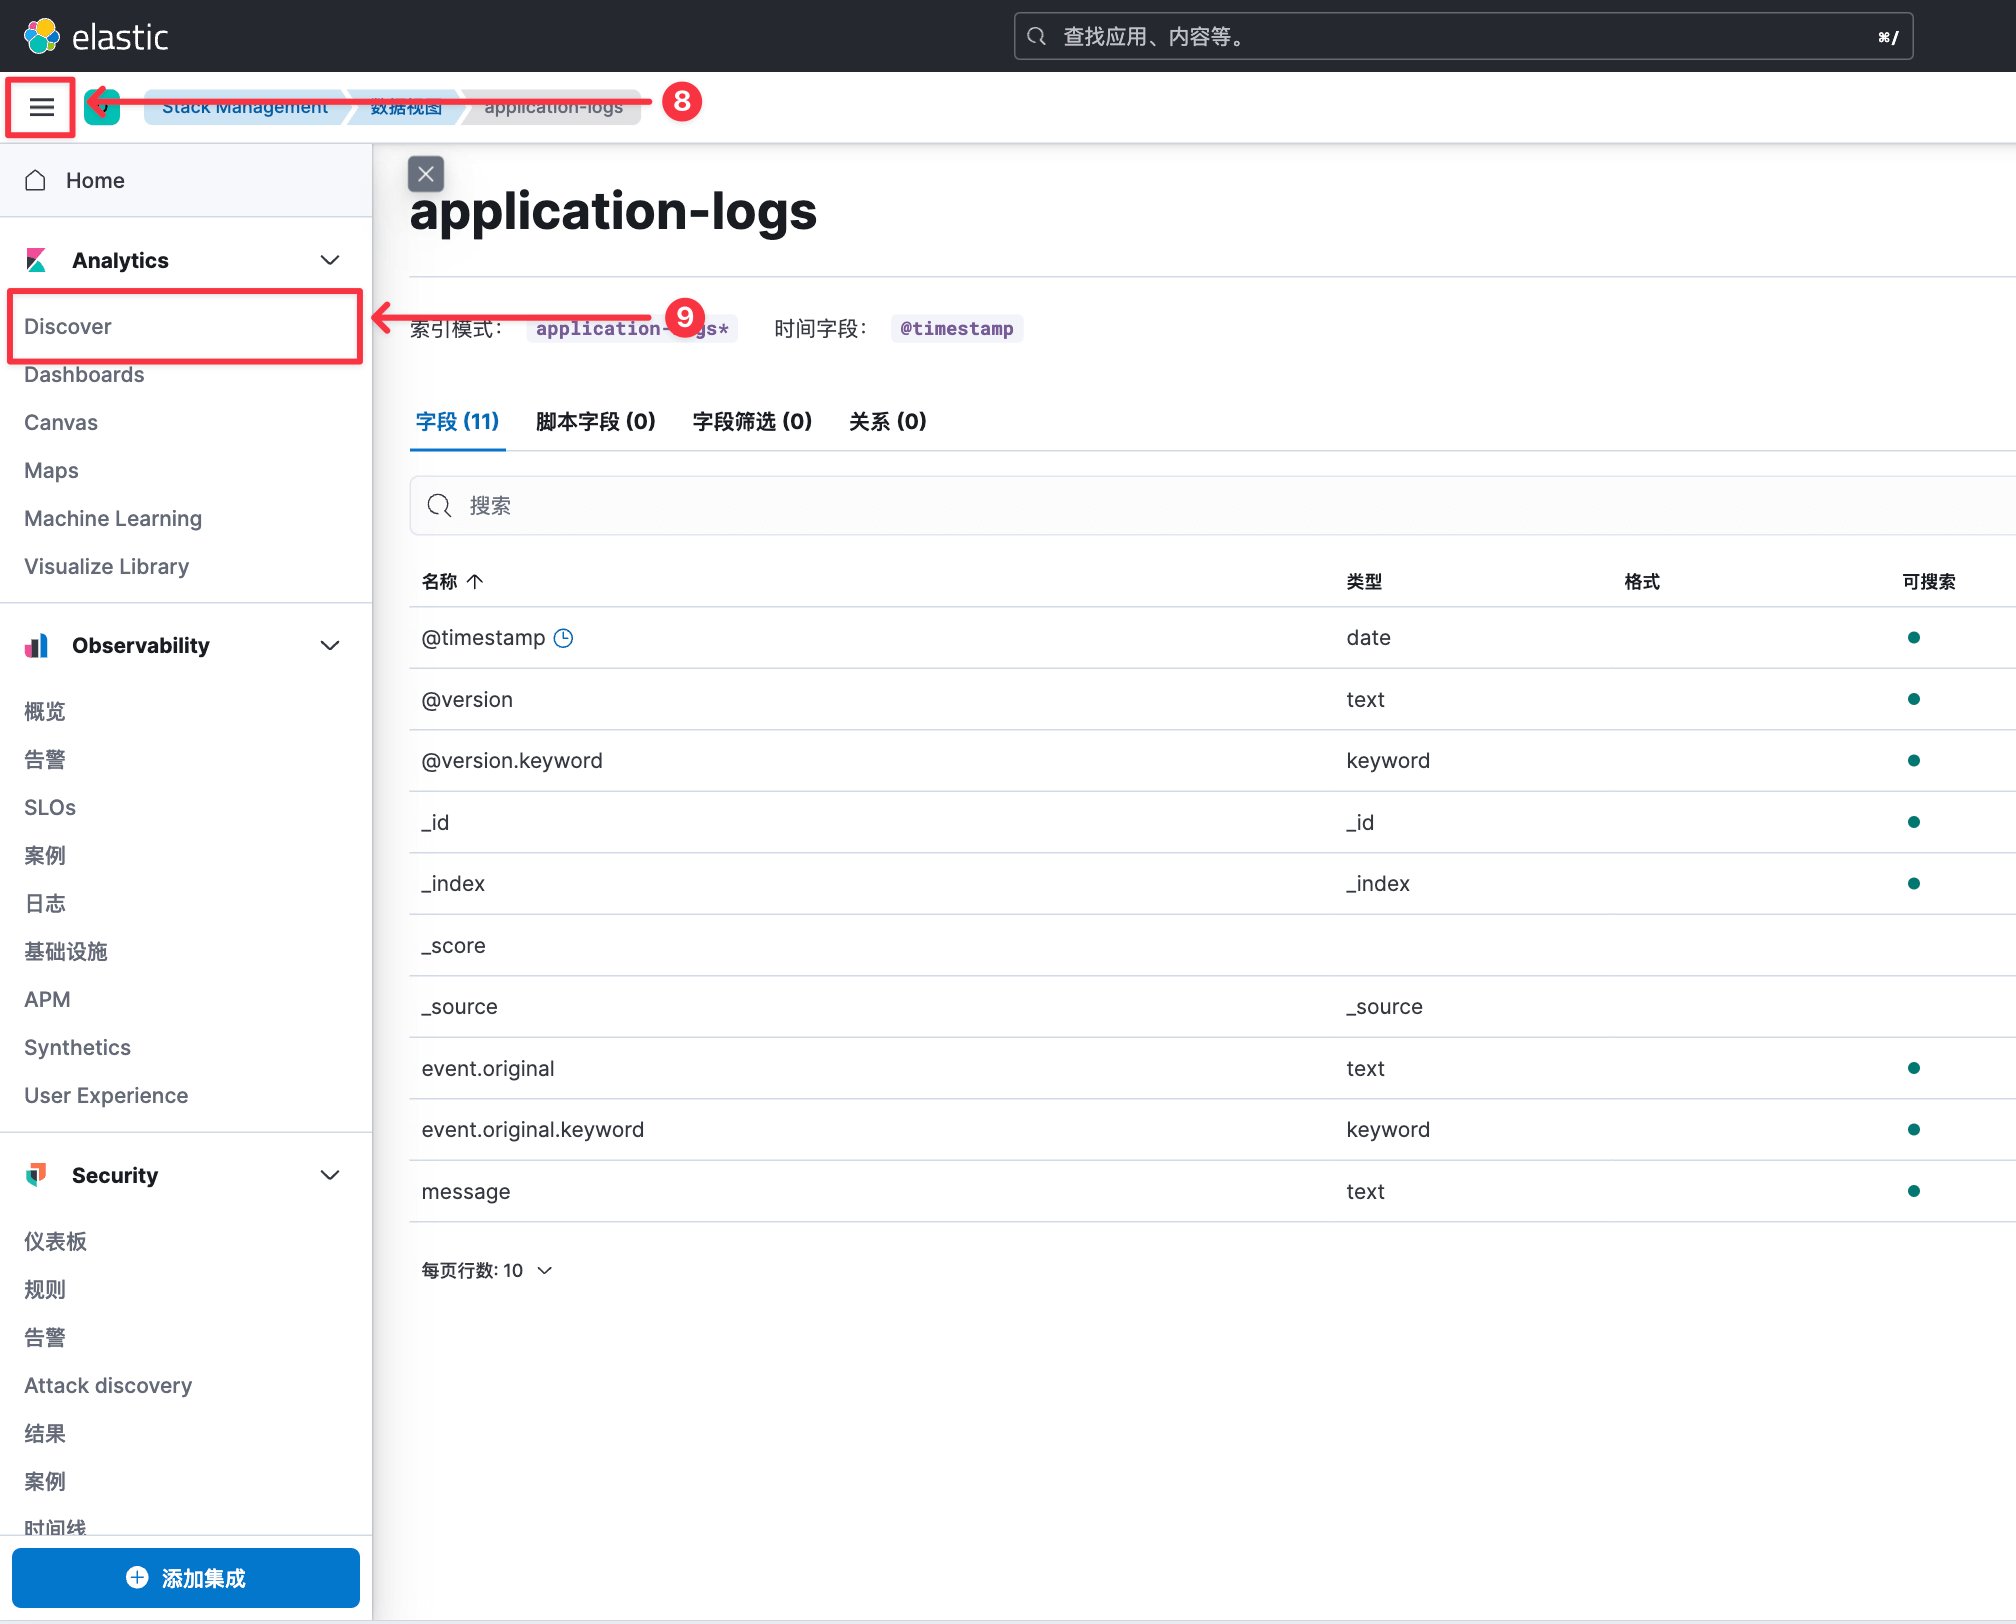The image size is (2016, 1624).
Task: Switch to 脚本字段 (0) tab
Action: [x=596, y=421]
